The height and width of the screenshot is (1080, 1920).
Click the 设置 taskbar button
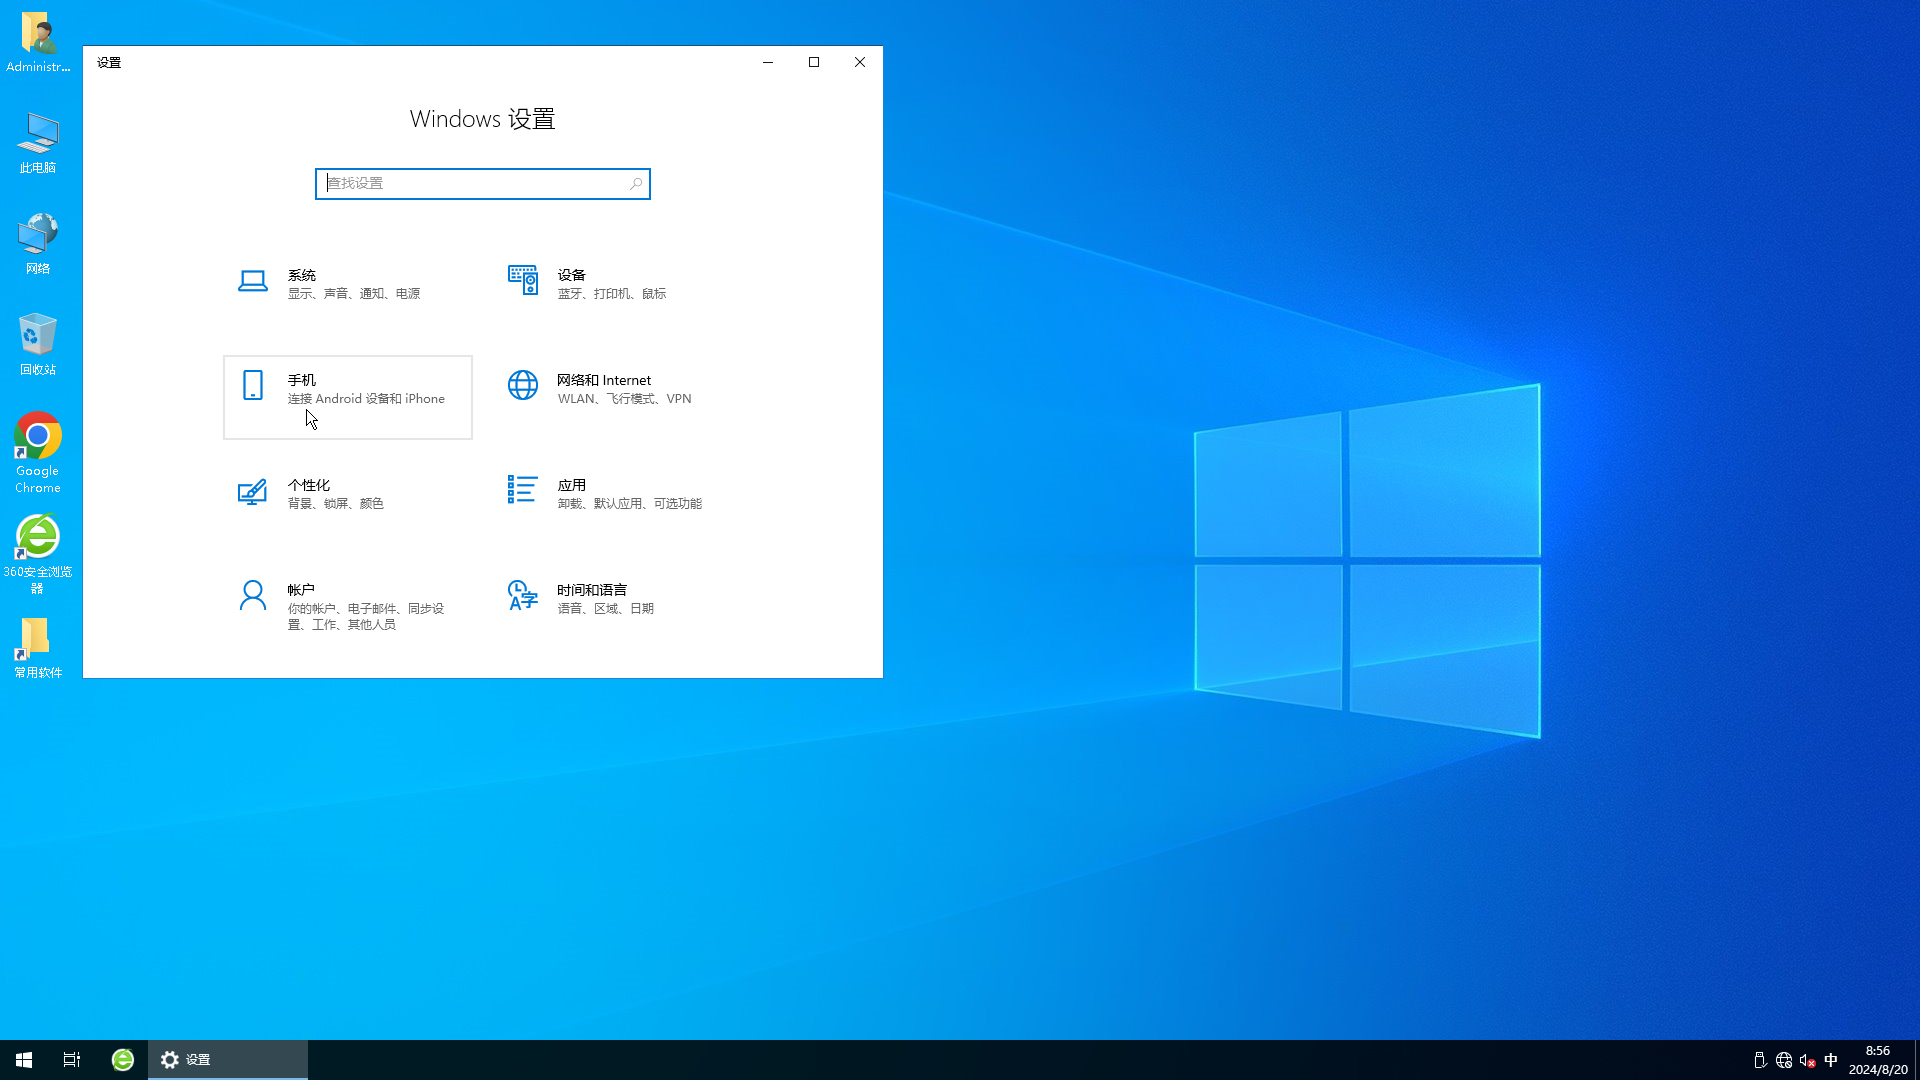pos(228,1060)
